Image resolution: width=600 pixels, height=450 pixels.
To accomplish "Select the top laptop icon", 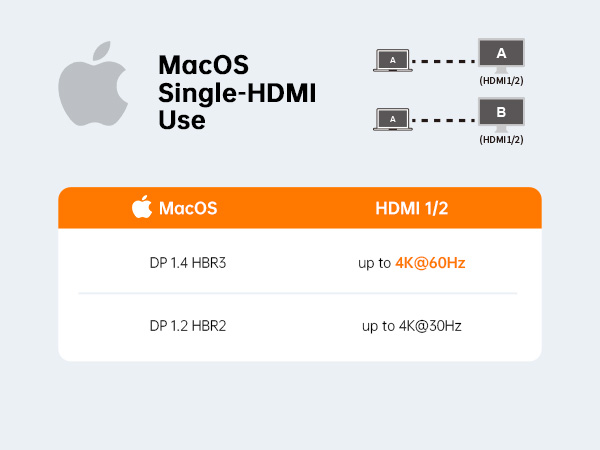I will (x=393, y=60).
